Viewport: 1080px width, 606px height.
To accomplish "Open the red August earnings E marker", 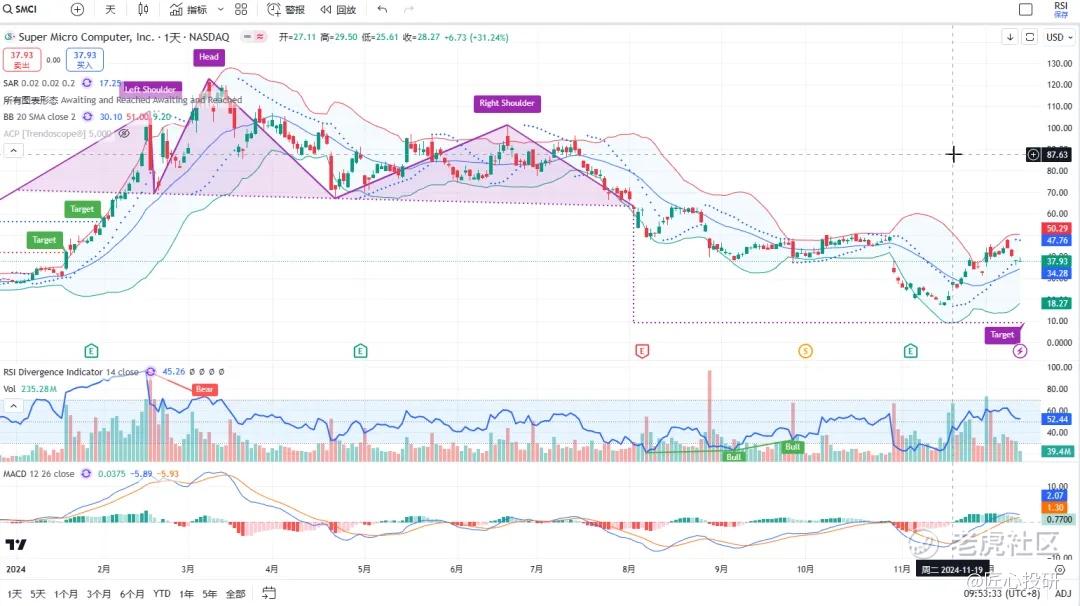I will pos(642,351).
